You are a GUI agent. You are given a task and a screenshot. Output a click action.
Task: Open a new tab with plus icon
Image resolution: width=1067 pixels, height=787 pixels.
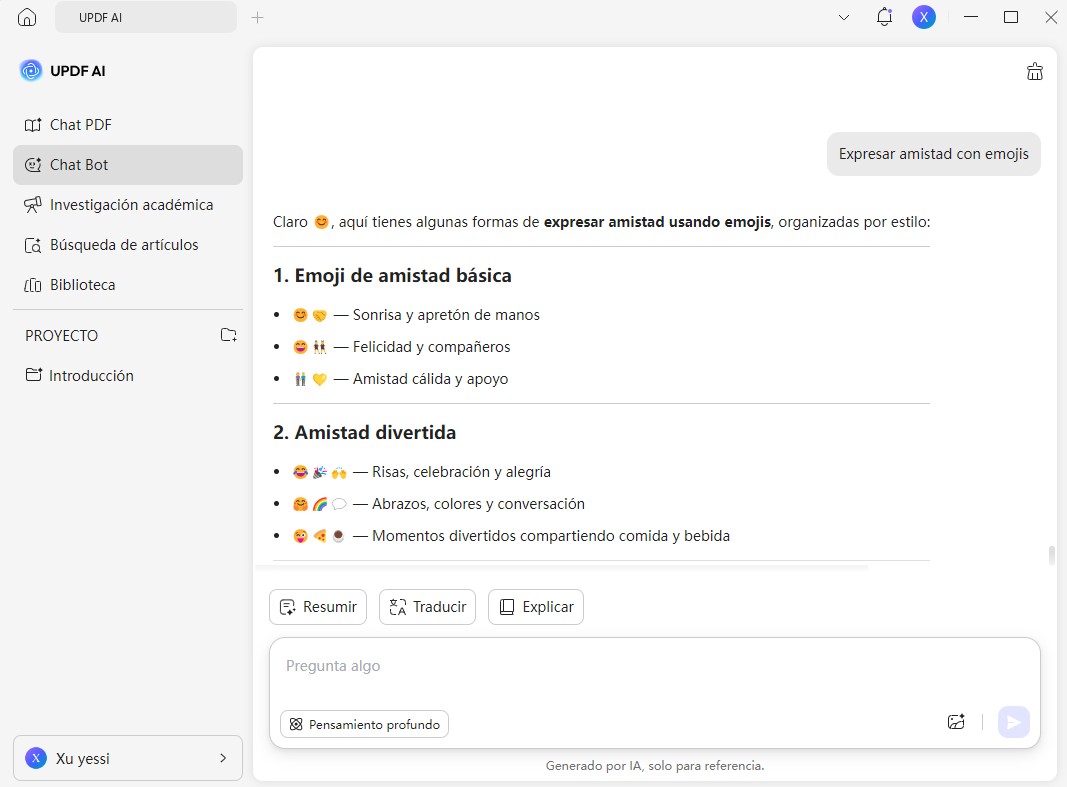tap(257, 17)
